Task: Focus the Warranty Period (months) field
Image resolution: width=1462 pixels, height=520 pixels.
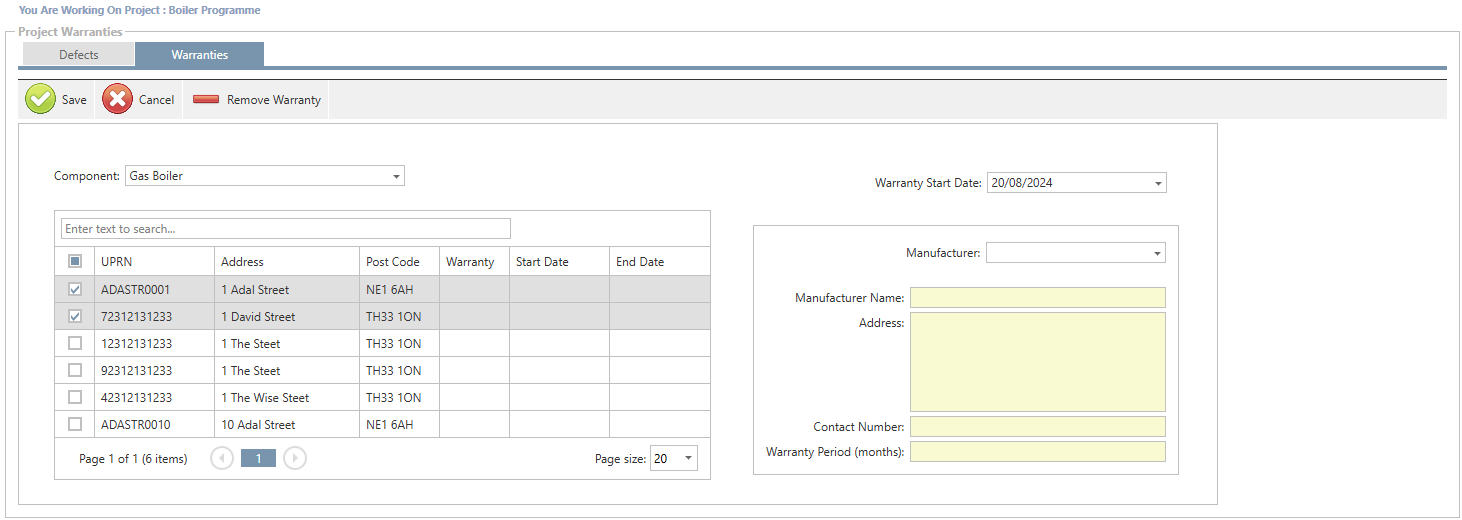Action: pyautogui.click(x=1037, y=452)
